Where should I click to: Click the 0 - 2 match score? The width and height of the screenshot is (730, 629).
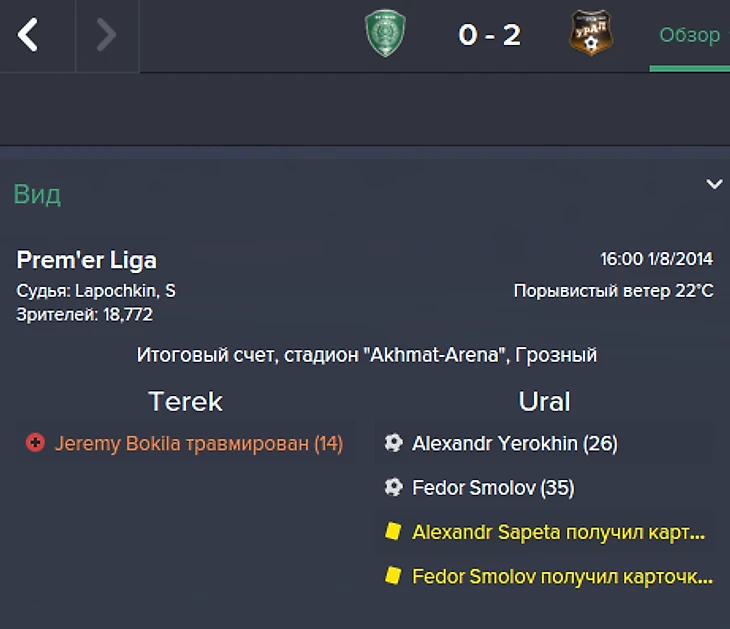pos(489,35)
